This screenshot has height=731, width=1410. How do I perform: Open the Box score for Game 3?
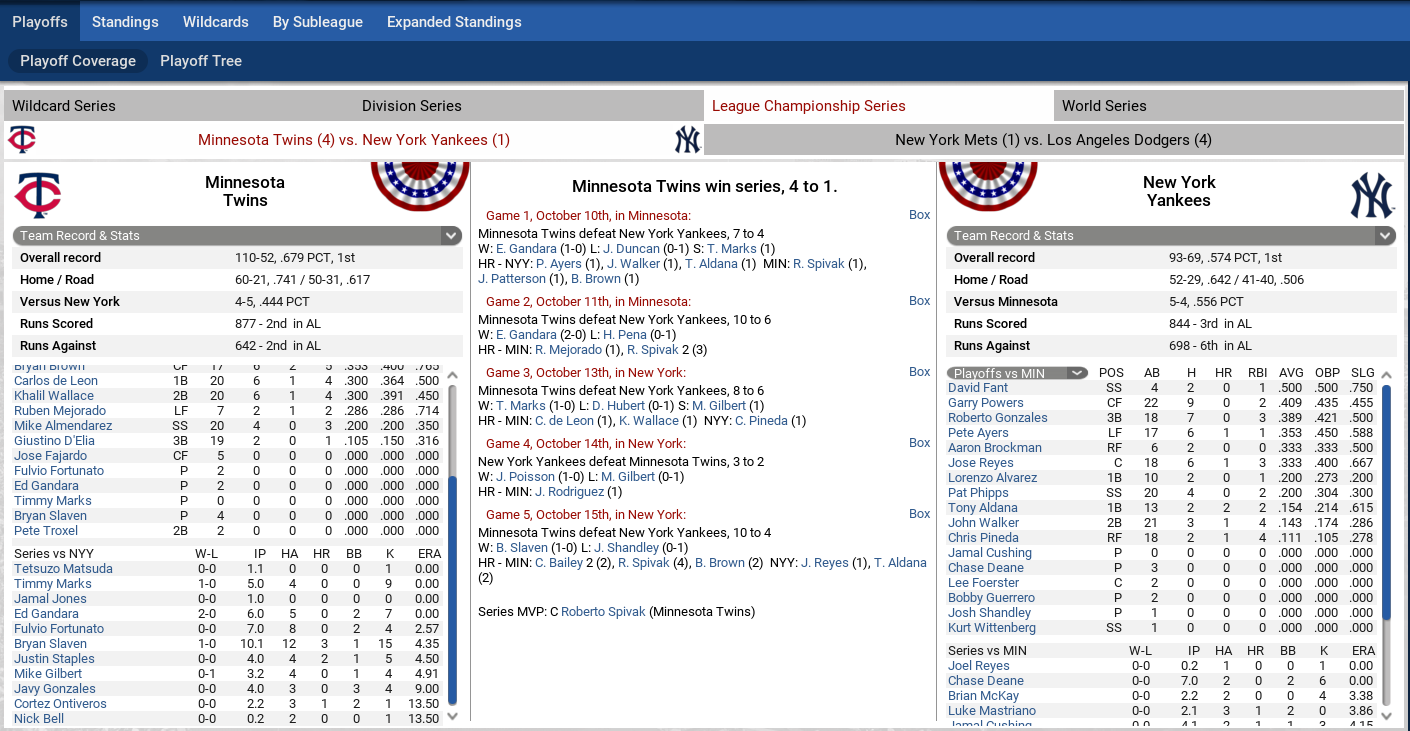pos(919,372)
